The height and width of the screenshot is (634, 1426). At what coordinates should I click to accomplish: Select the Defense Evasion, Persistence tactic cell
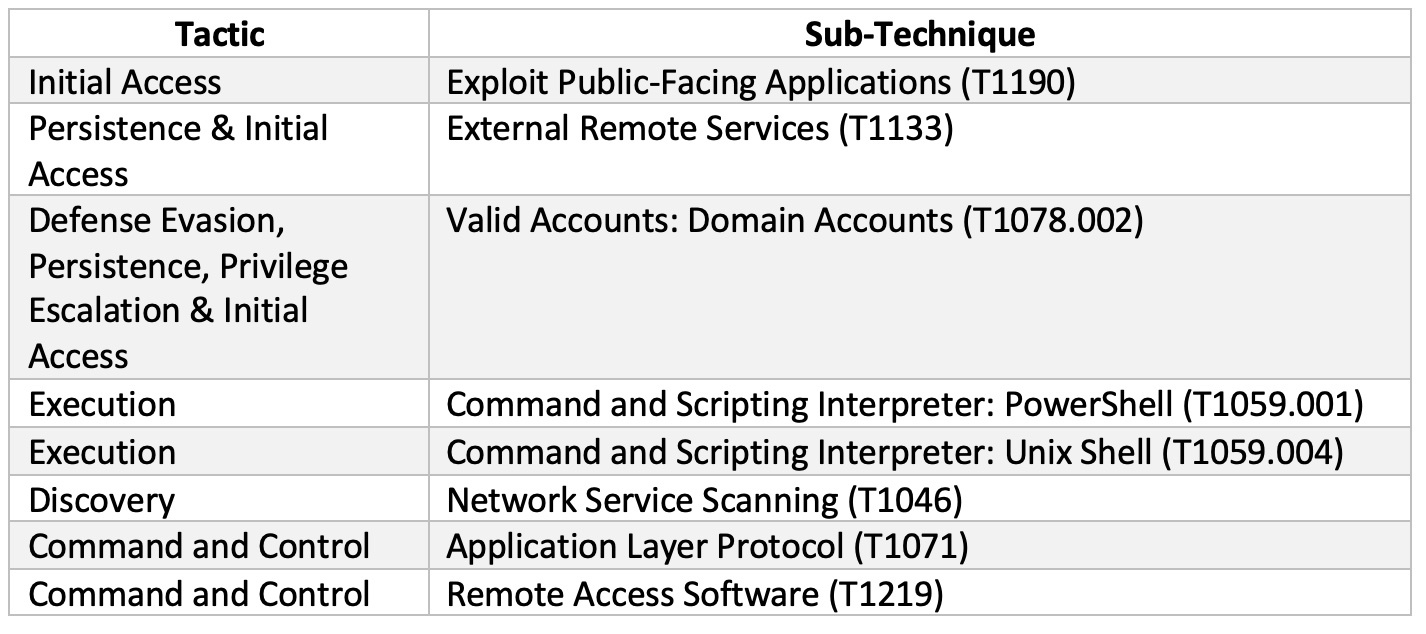point(188,288)
